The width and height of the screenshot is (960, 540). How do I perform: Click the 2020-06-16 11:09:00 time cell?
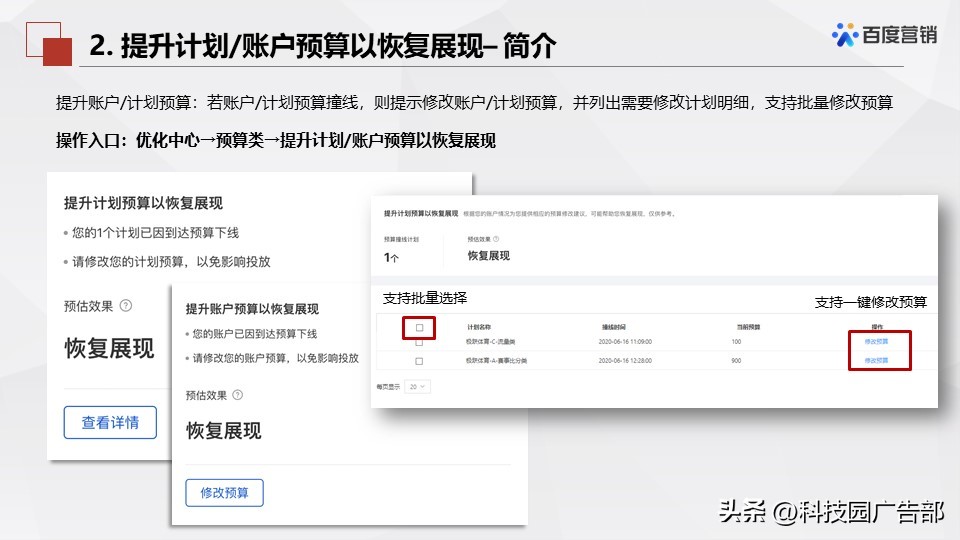[625, 342]
